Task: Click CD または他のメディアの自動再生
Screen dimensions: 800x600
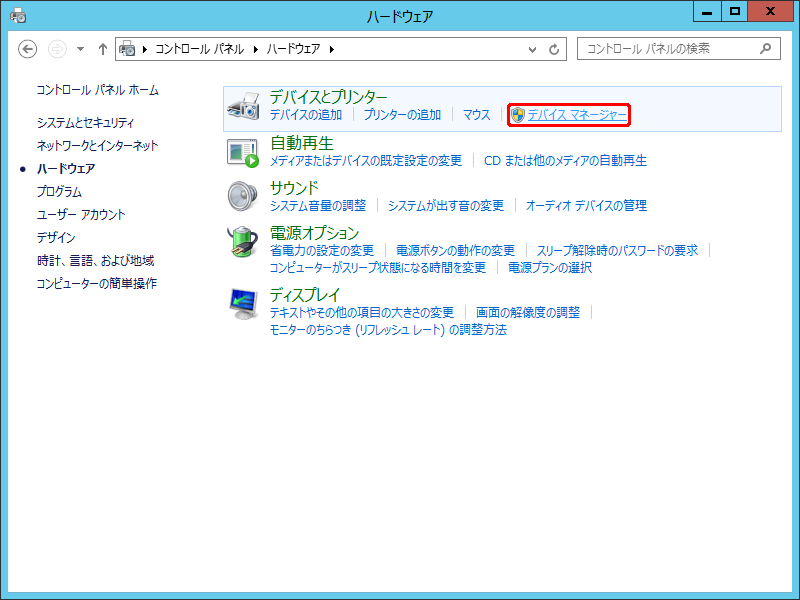Action: [x=565, y=161]
